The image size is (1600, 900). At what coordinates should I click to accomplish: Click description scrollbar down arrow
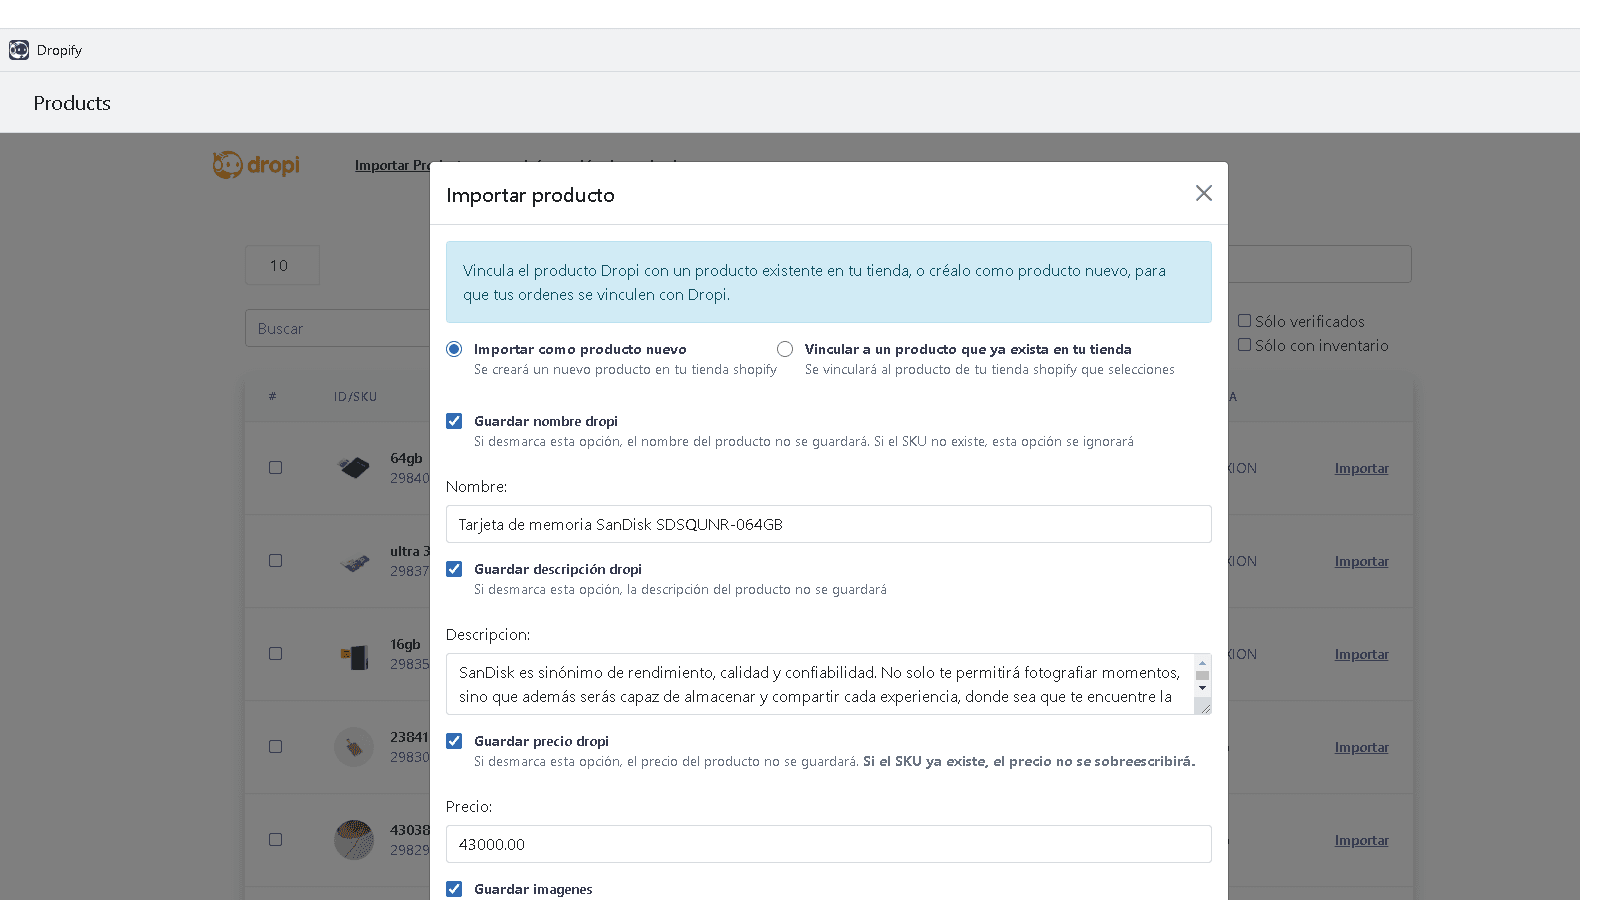(1202, 688)
